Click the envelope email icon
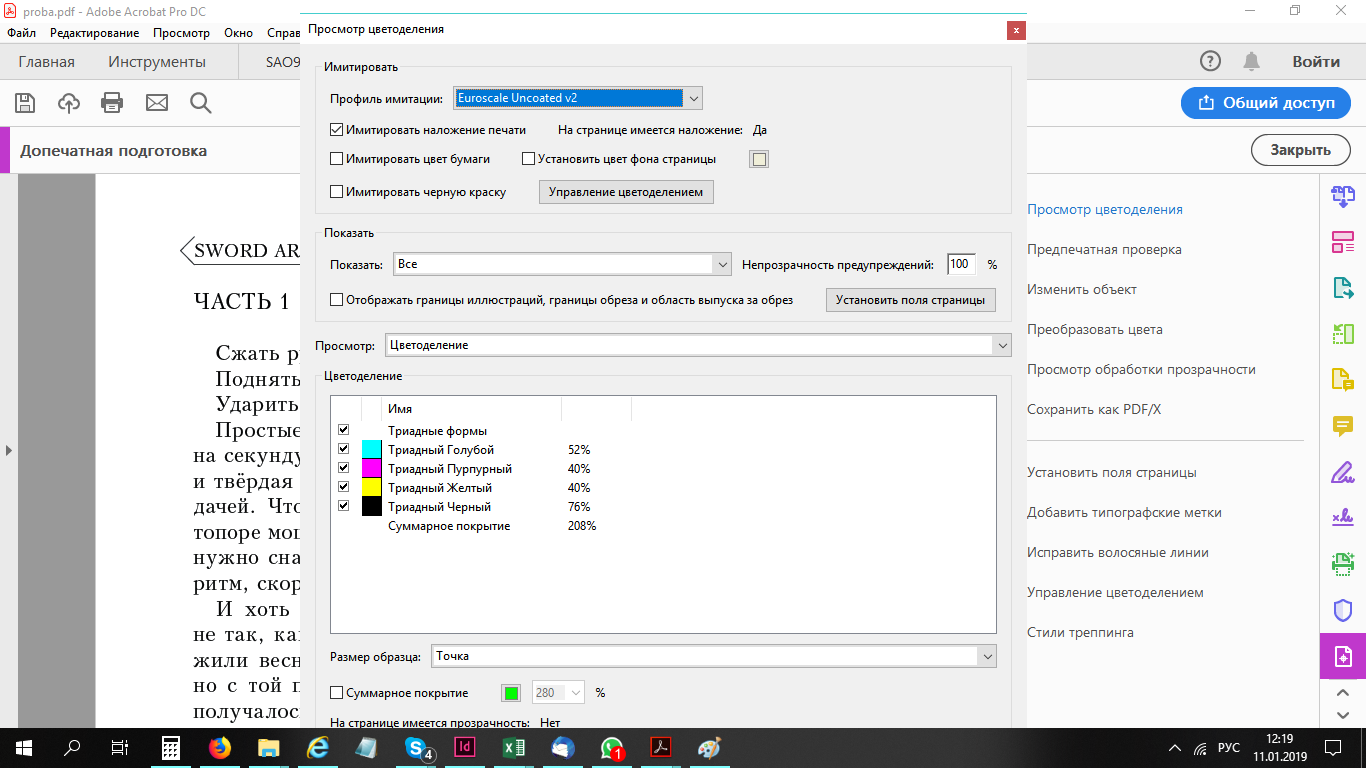This screenshot has height=768, width=1366. [x=157, y=102]
